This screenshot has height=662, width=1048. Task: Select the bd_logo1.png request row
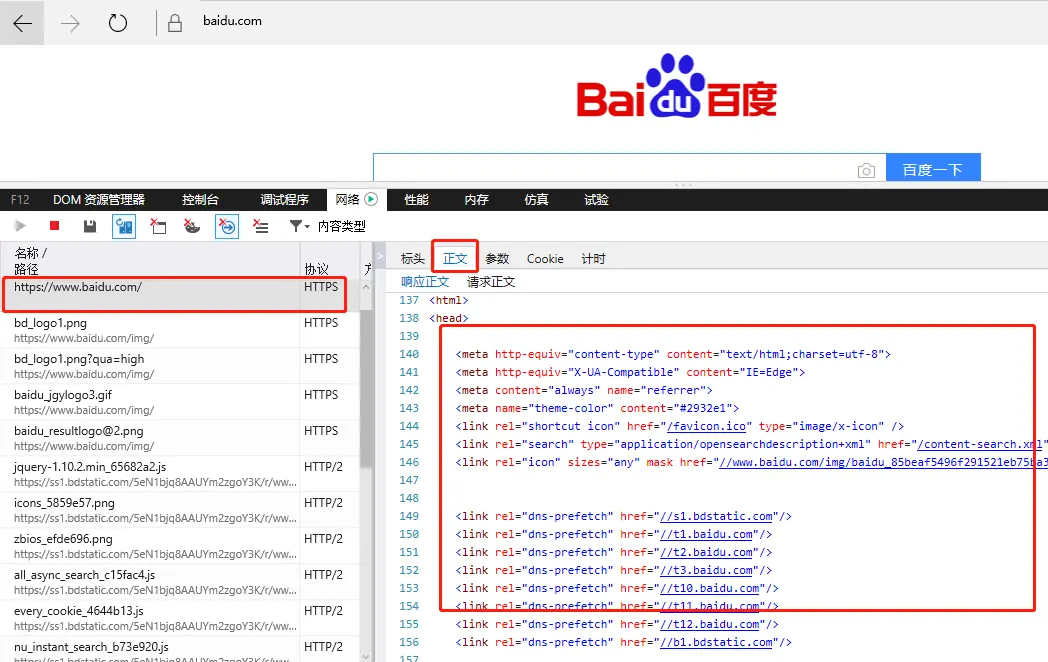pyautogui.click(x=180, y=330)
